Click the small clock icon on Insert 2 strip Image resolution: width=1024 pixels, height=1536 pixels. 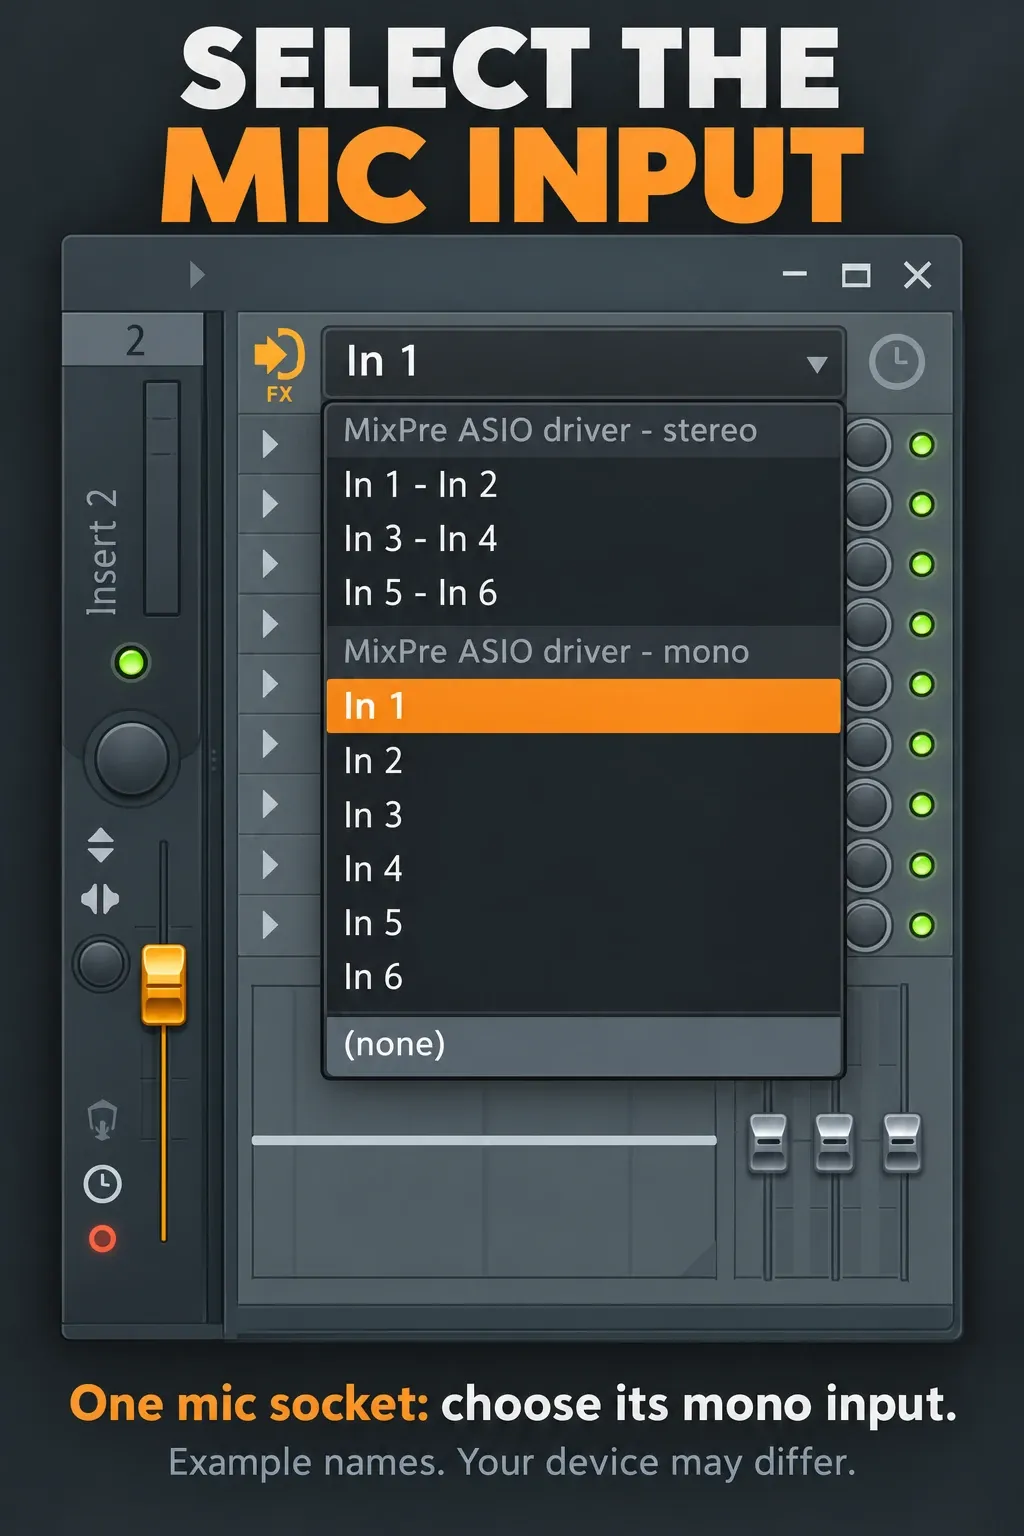(102, 1184)
